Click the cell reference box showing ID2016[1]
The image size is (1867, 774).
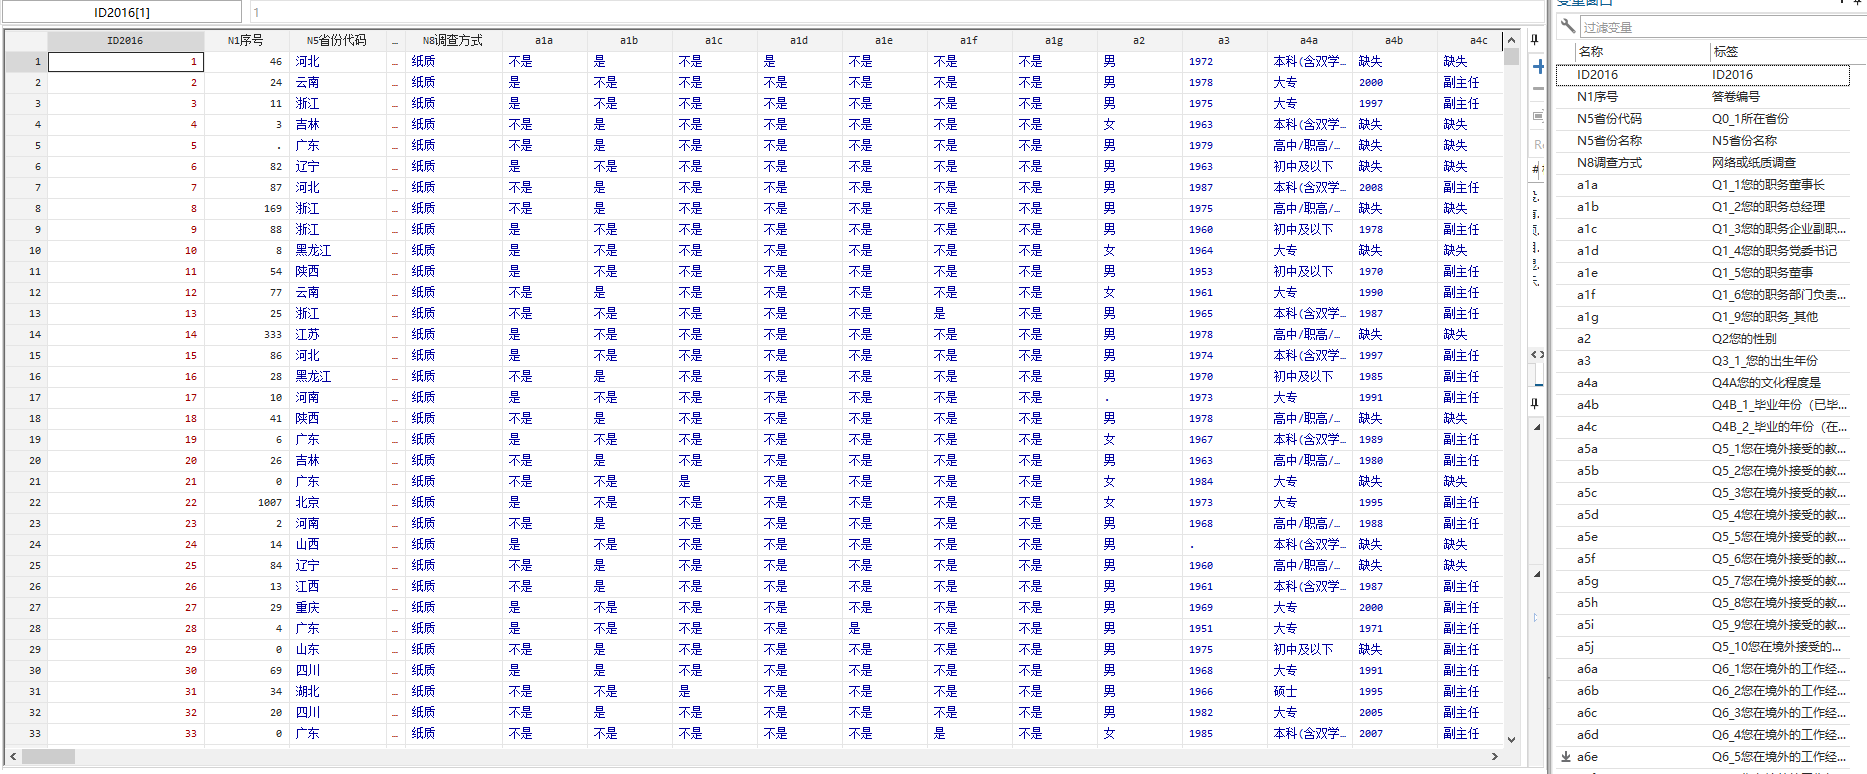coord(122,12)
